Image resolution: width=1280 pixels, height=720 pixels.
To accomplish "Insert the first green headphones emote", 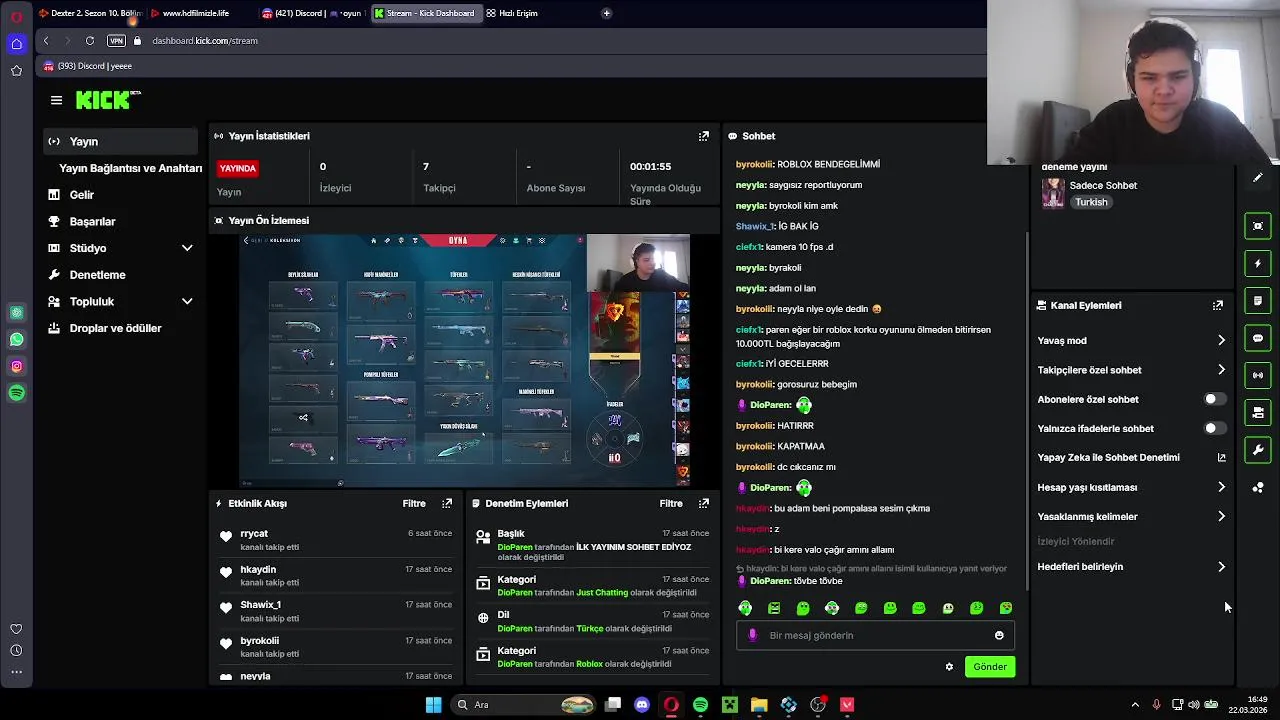I will point(745,608).
